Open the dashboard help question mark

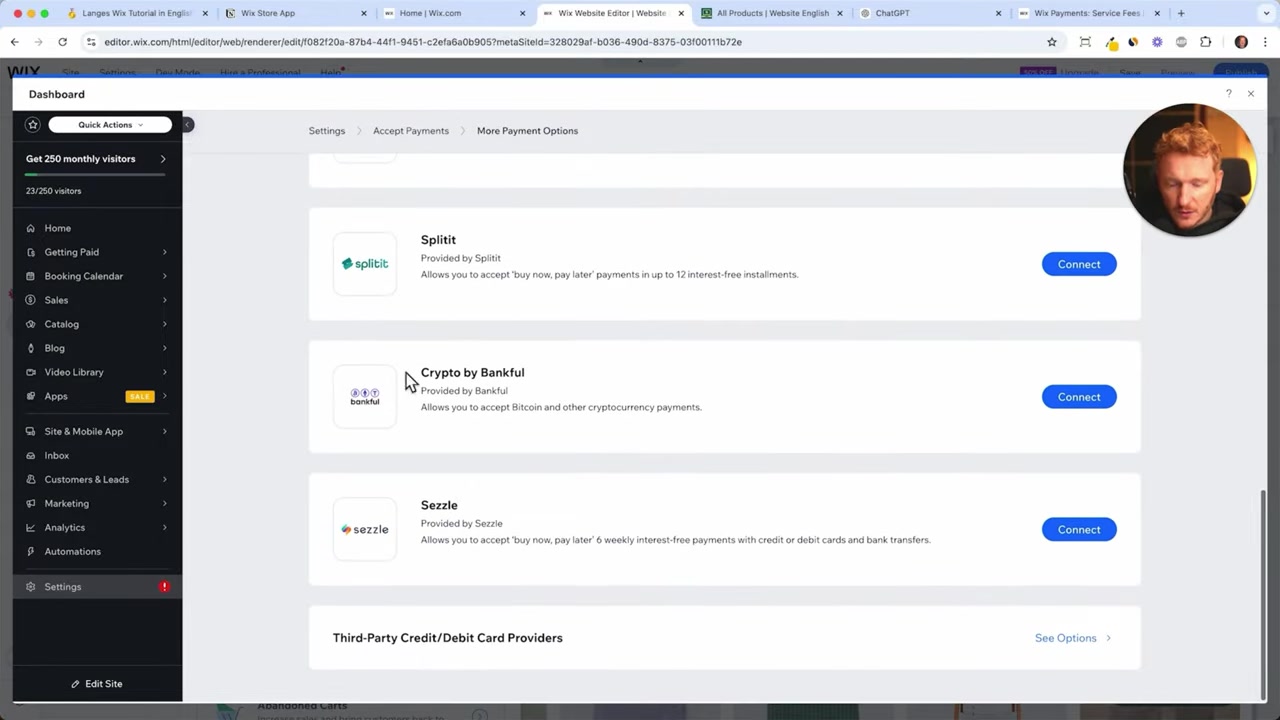(x=1228, y=94)
